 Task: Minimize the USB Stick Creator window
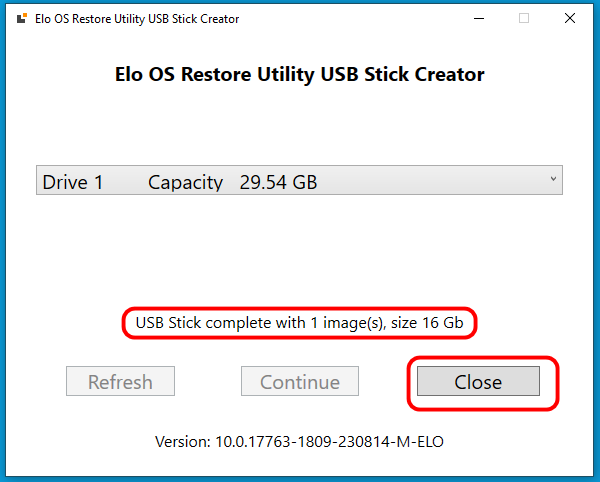coord(479,18)
